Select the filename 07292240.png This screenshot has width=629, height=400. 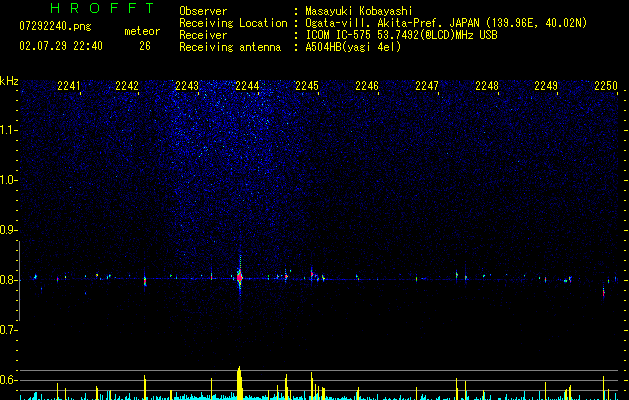[55, 26]
